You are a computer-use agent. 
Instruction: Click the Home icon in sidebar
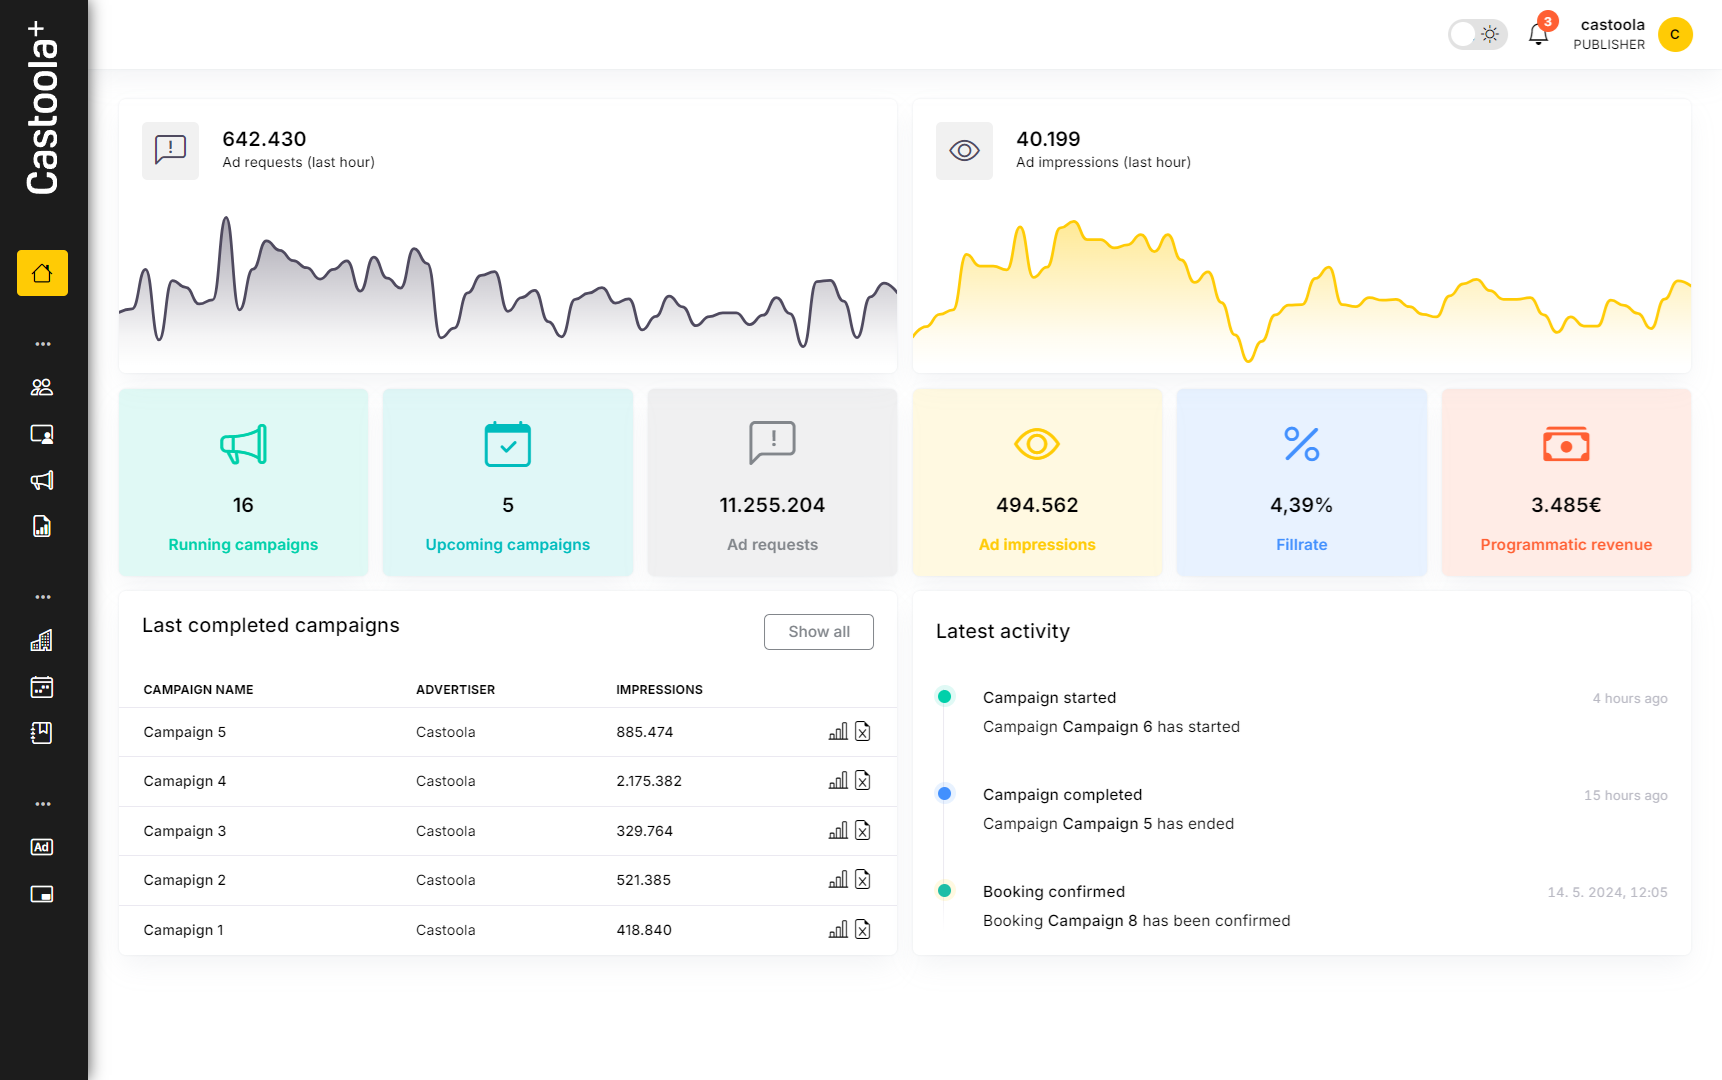42,273
